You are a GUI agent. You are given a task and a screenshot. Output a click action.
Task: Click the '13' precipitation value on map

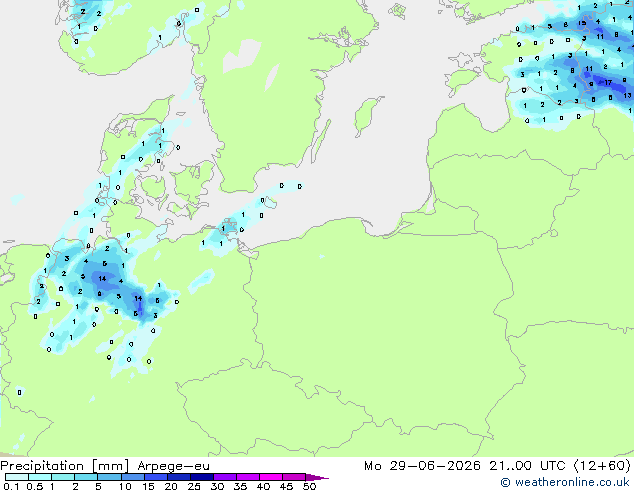coord(627,95)
